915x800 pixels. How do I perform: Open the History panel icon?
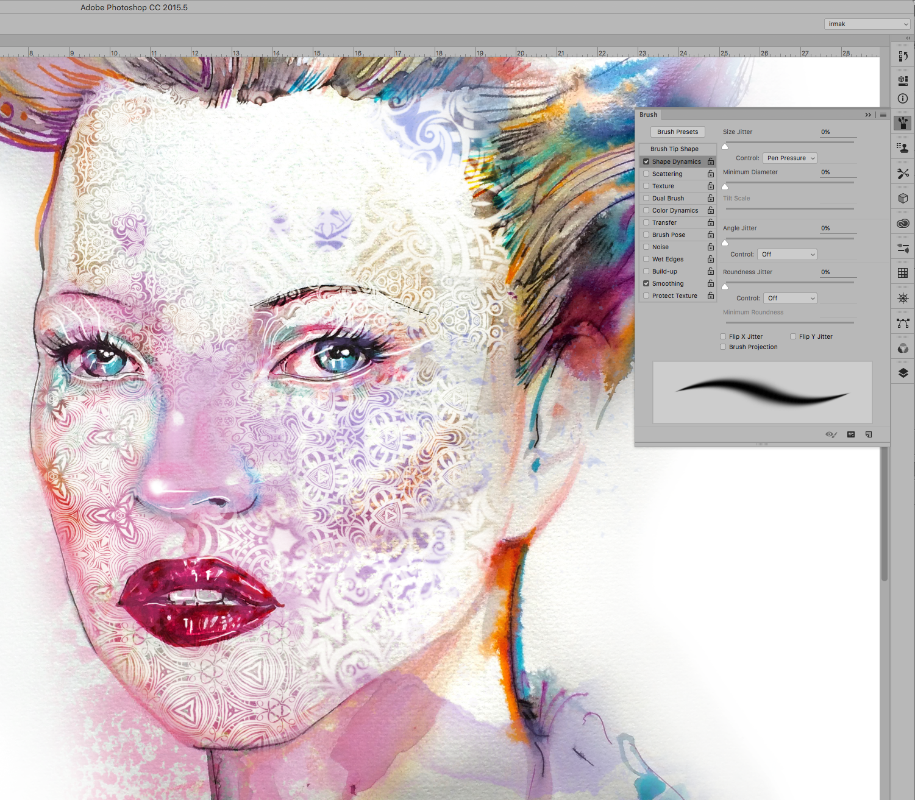coord(903,56)
